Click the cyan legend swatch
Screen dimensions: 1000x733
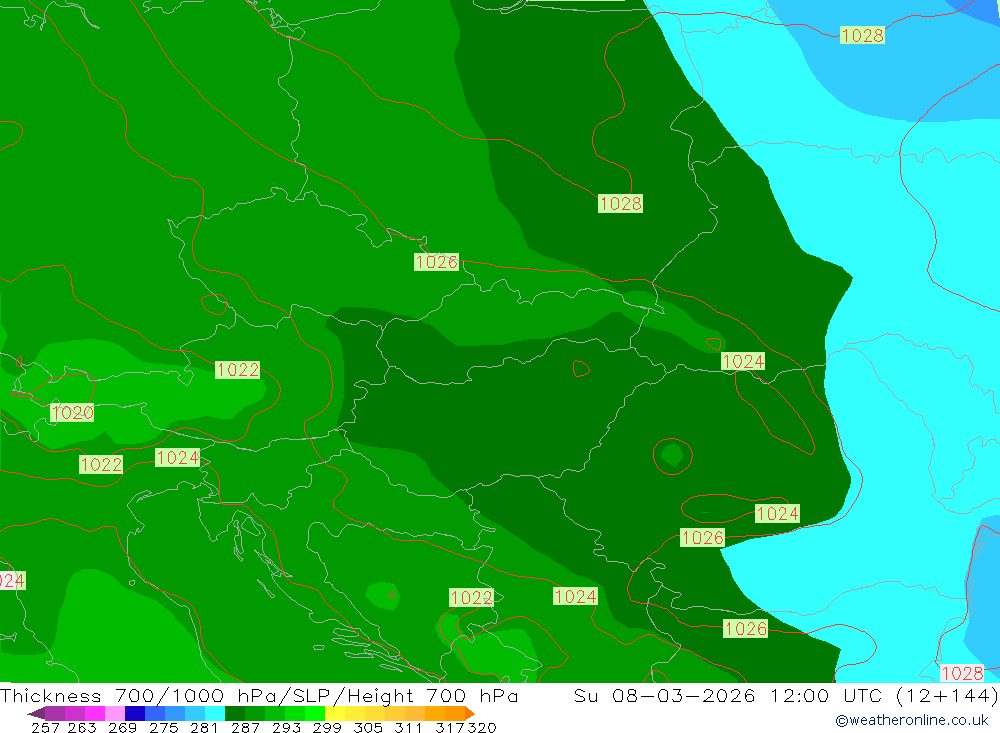coord(215,713)
